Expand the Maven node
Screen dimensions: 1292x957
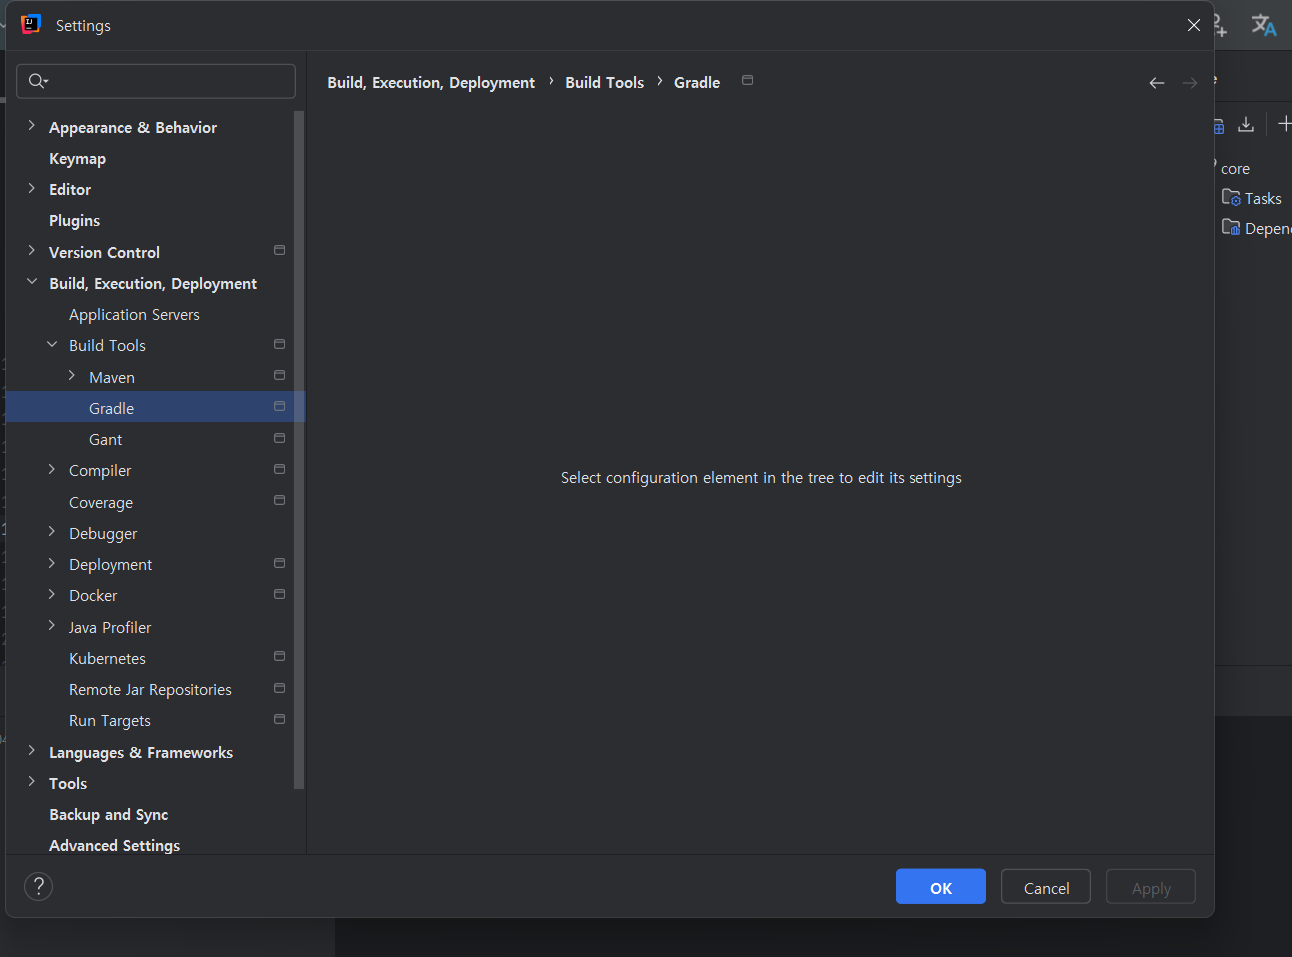pos(72,376)
